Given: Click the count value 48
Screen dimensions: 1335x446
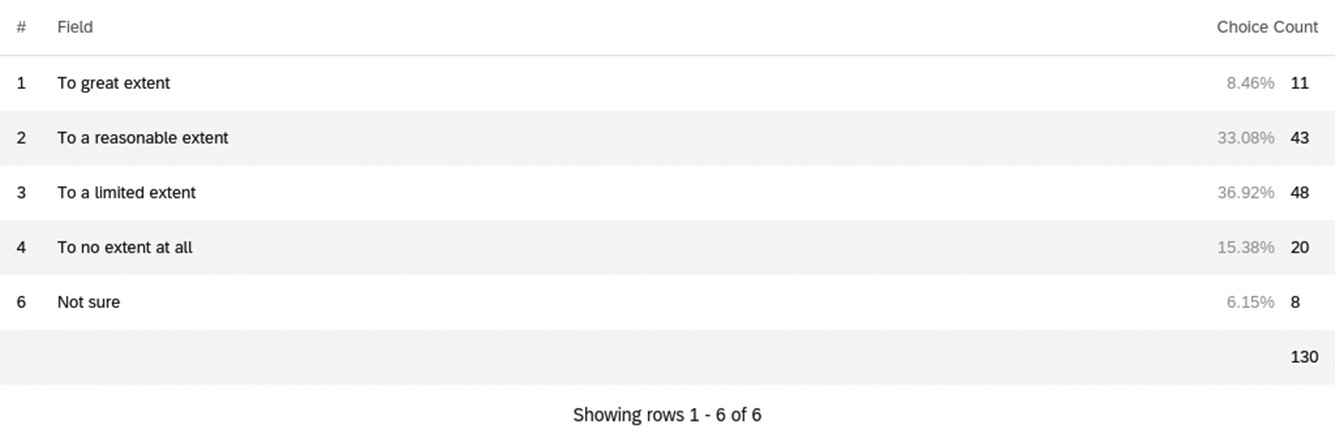Looking at the screenshot, I should 1299,193.
